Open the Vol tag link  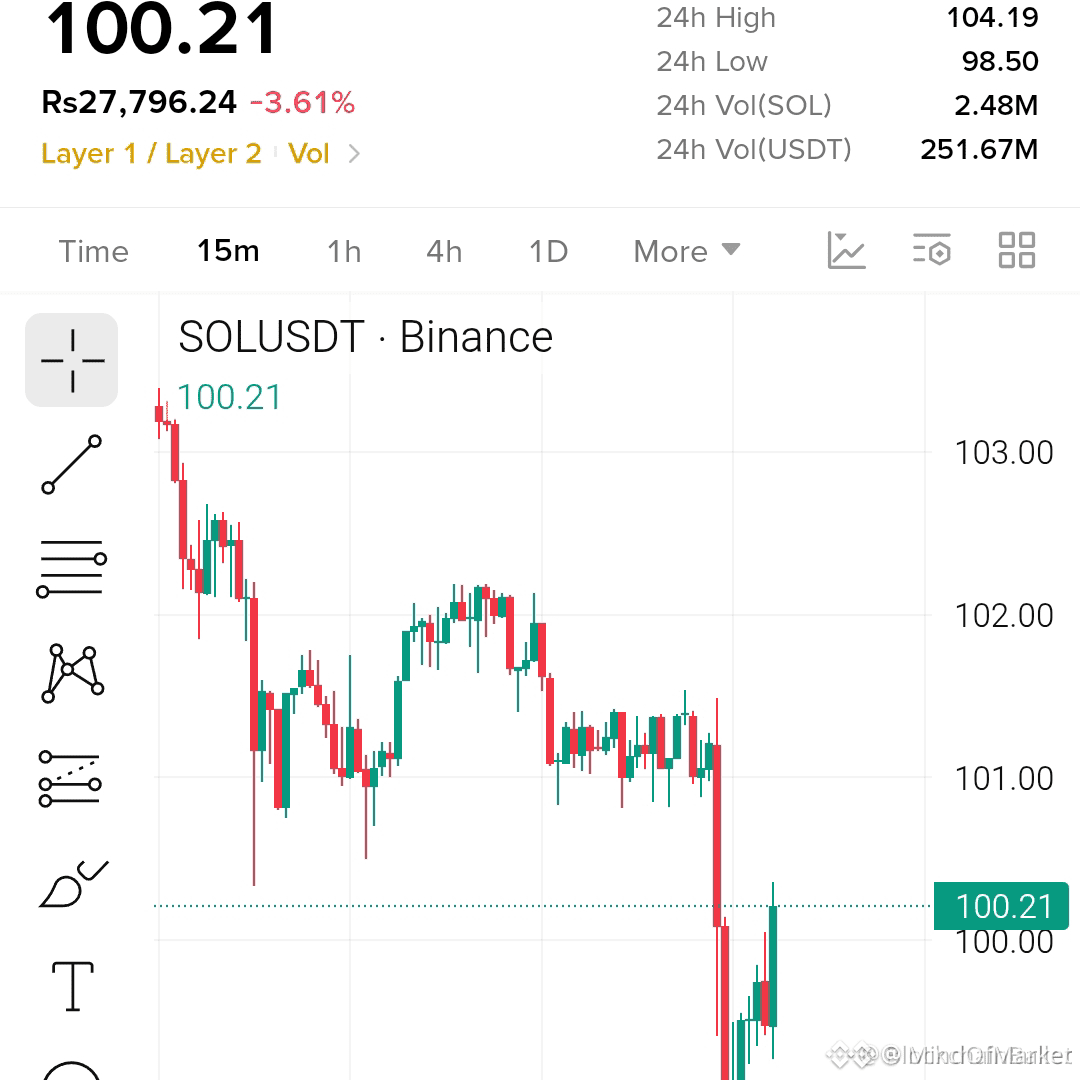coord(309,154)
